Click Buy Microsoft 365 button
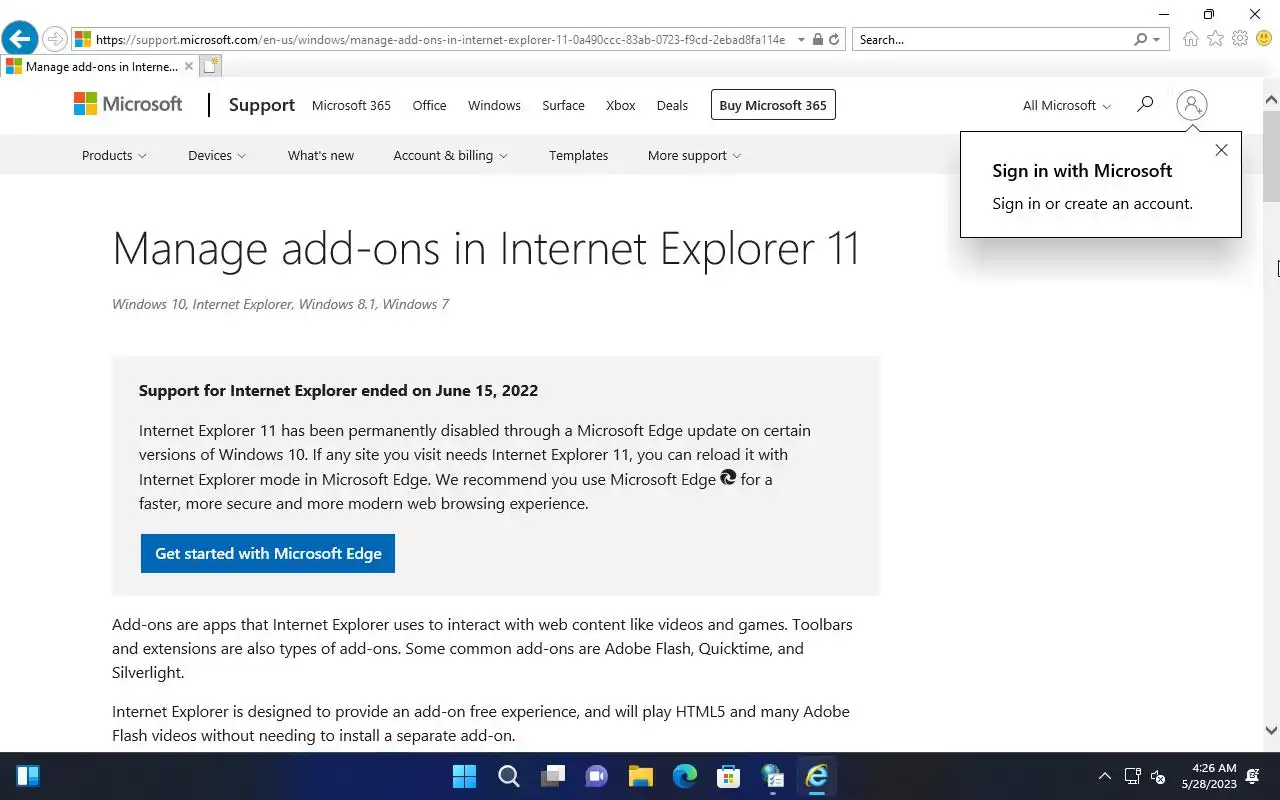The image size is (1280, 800). pyautogui.click(x=773, y=105)
